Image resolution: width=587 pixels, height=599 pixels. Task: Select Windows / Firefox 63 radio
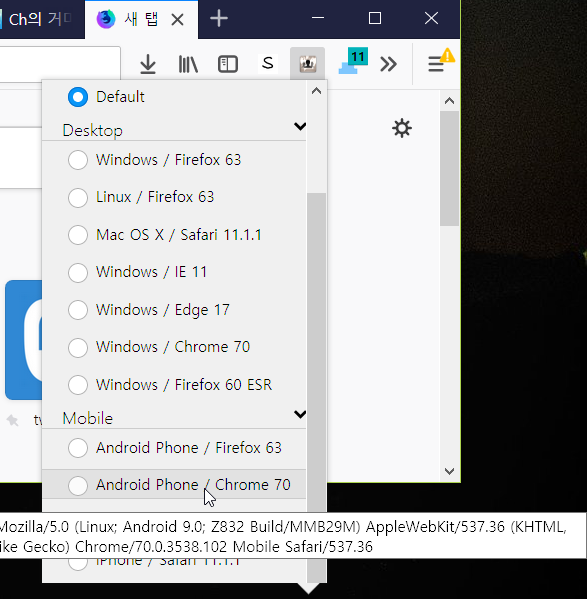click(78, 160)
